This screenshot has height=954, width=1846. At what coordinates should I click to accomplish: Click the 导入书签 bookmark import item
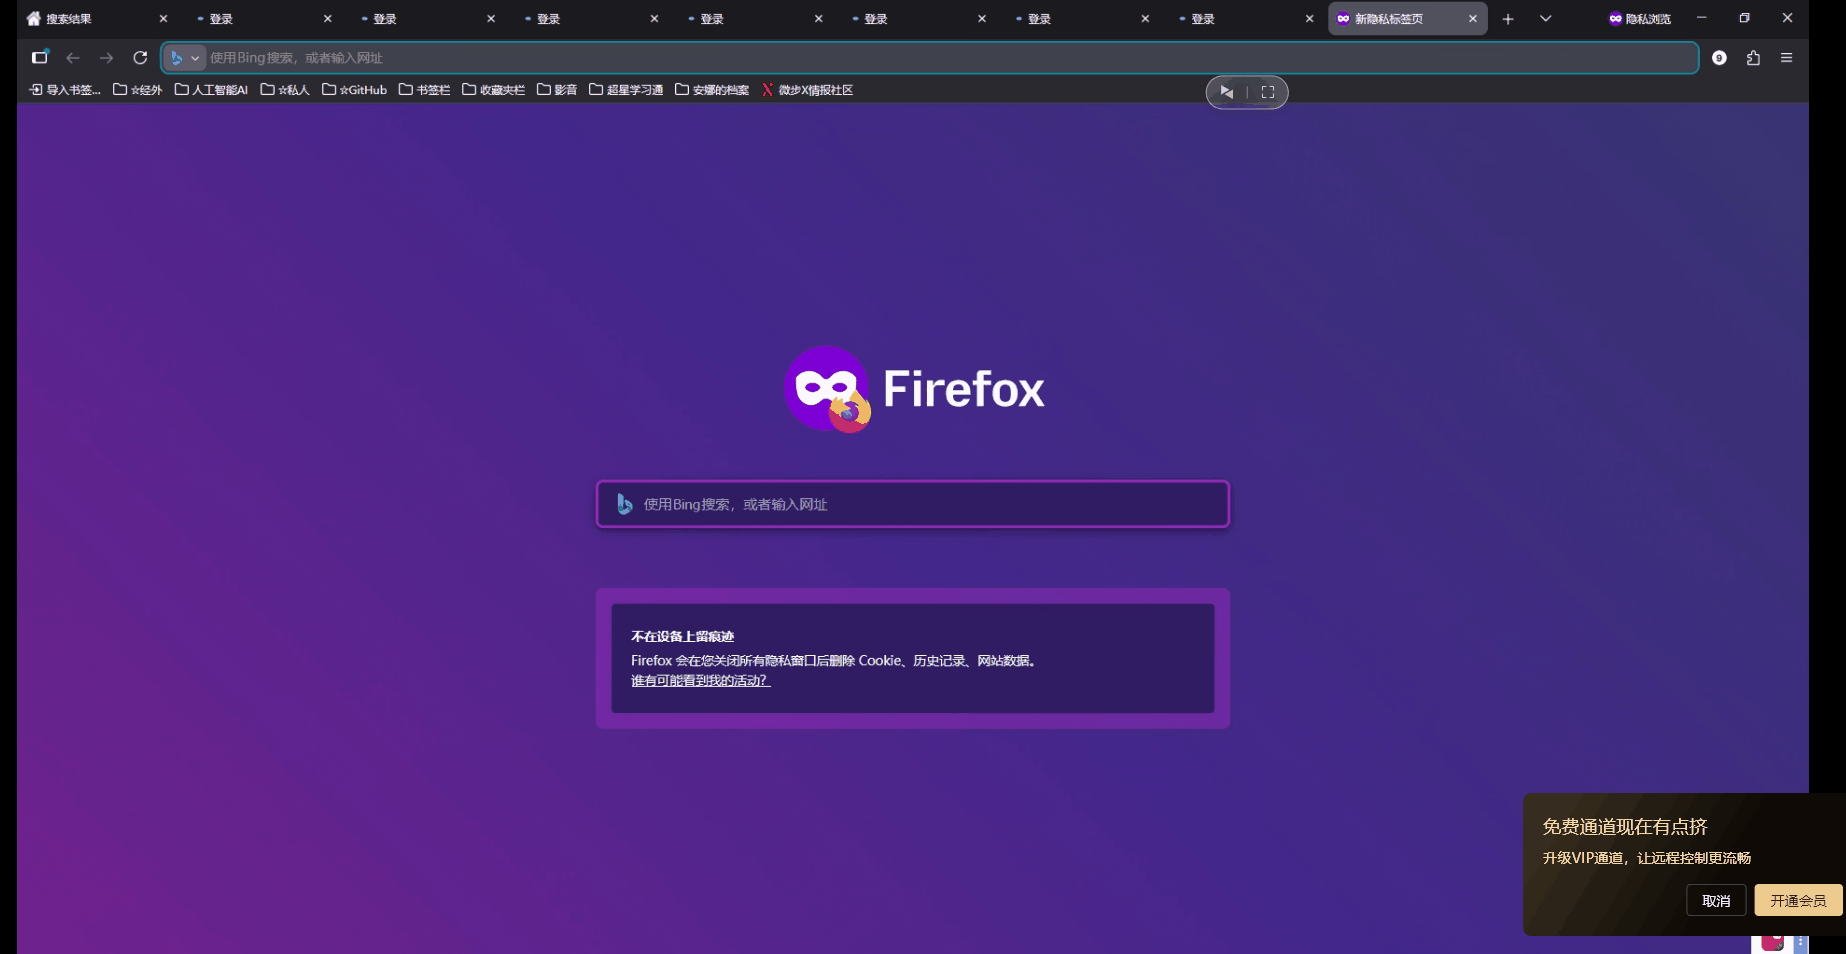pyautogui.click(x=65, y=90)
